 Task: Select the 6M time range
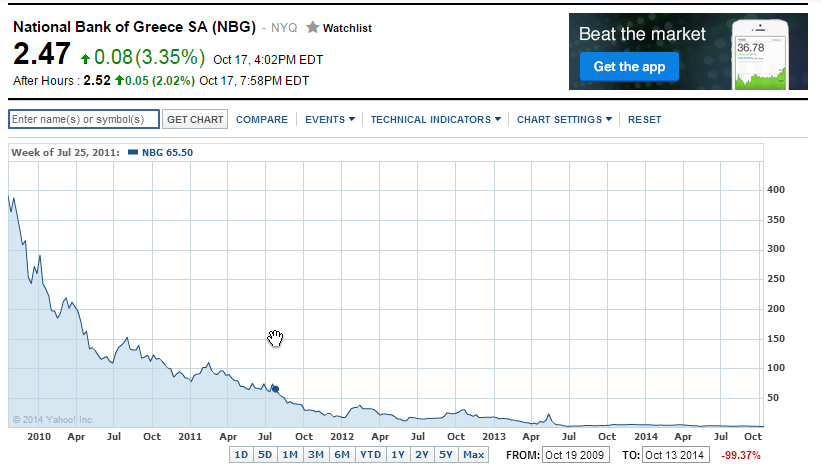342,454
